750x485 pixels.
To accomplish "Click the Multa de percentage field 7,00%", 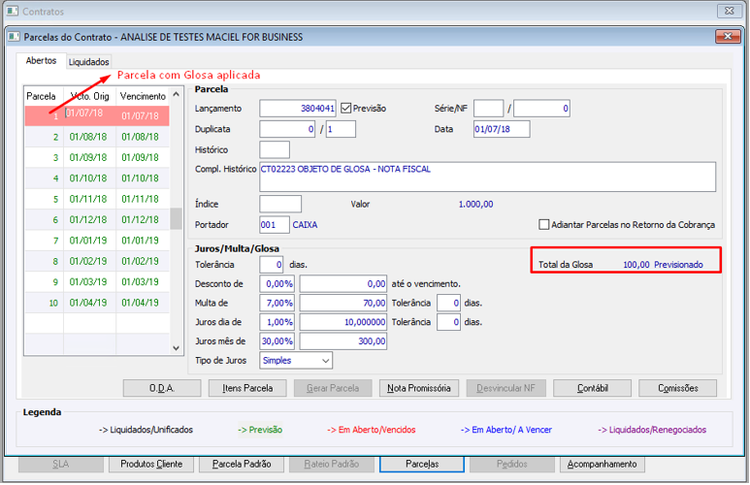I will pos(277,303).
